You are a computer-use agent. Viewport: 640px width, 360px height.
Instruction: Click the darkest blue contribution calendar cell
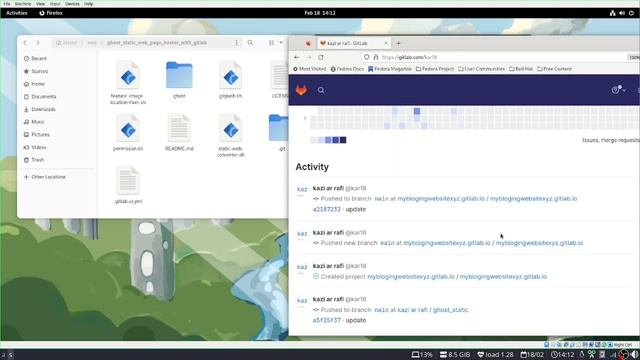417,111
